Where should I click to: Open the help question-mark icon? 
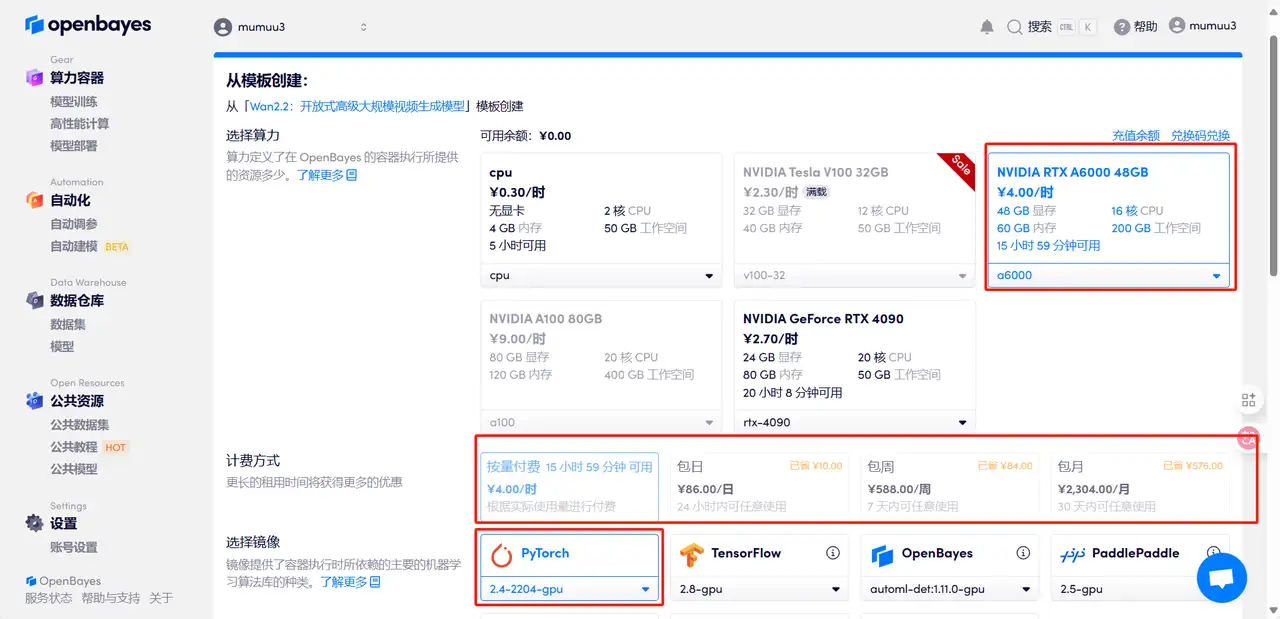click(1122, 27)
